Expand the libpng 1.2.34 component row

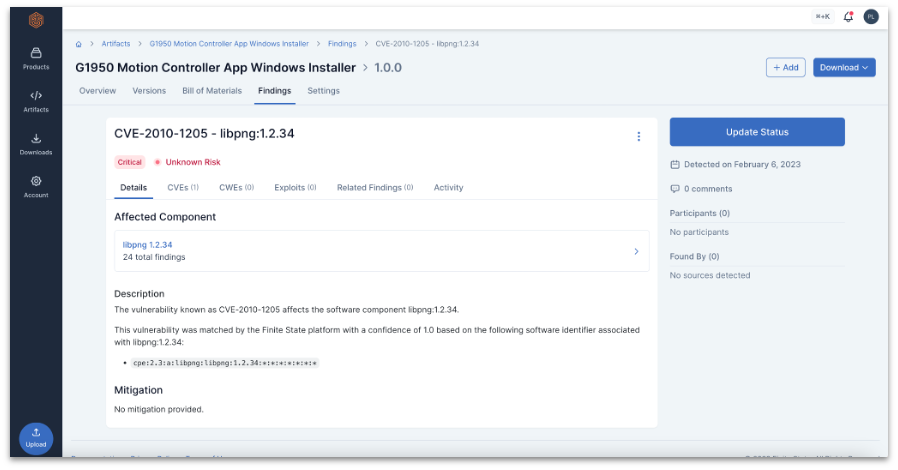pos(636,251)
